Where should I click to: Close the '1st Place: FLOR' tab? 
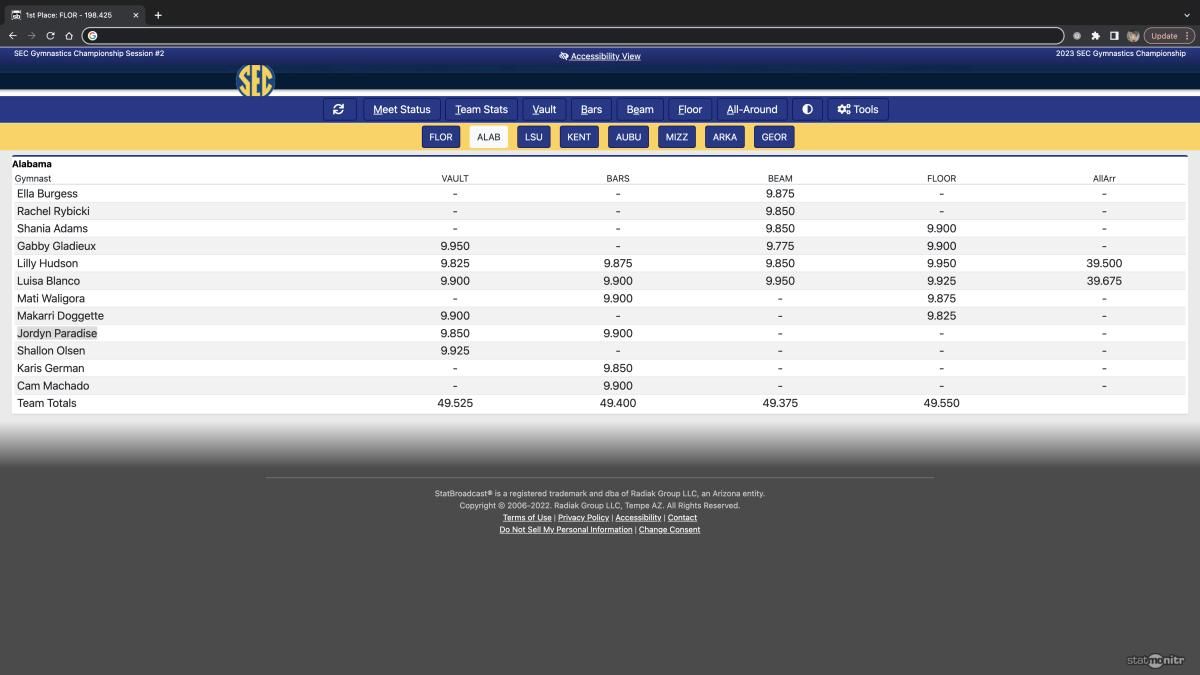136,15
